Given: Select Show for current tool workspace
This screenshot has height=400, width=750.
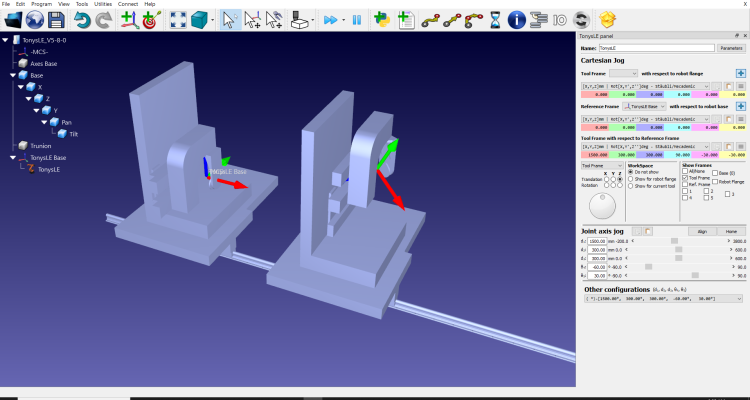Looking at the screenshot, I should coord(630,186).
